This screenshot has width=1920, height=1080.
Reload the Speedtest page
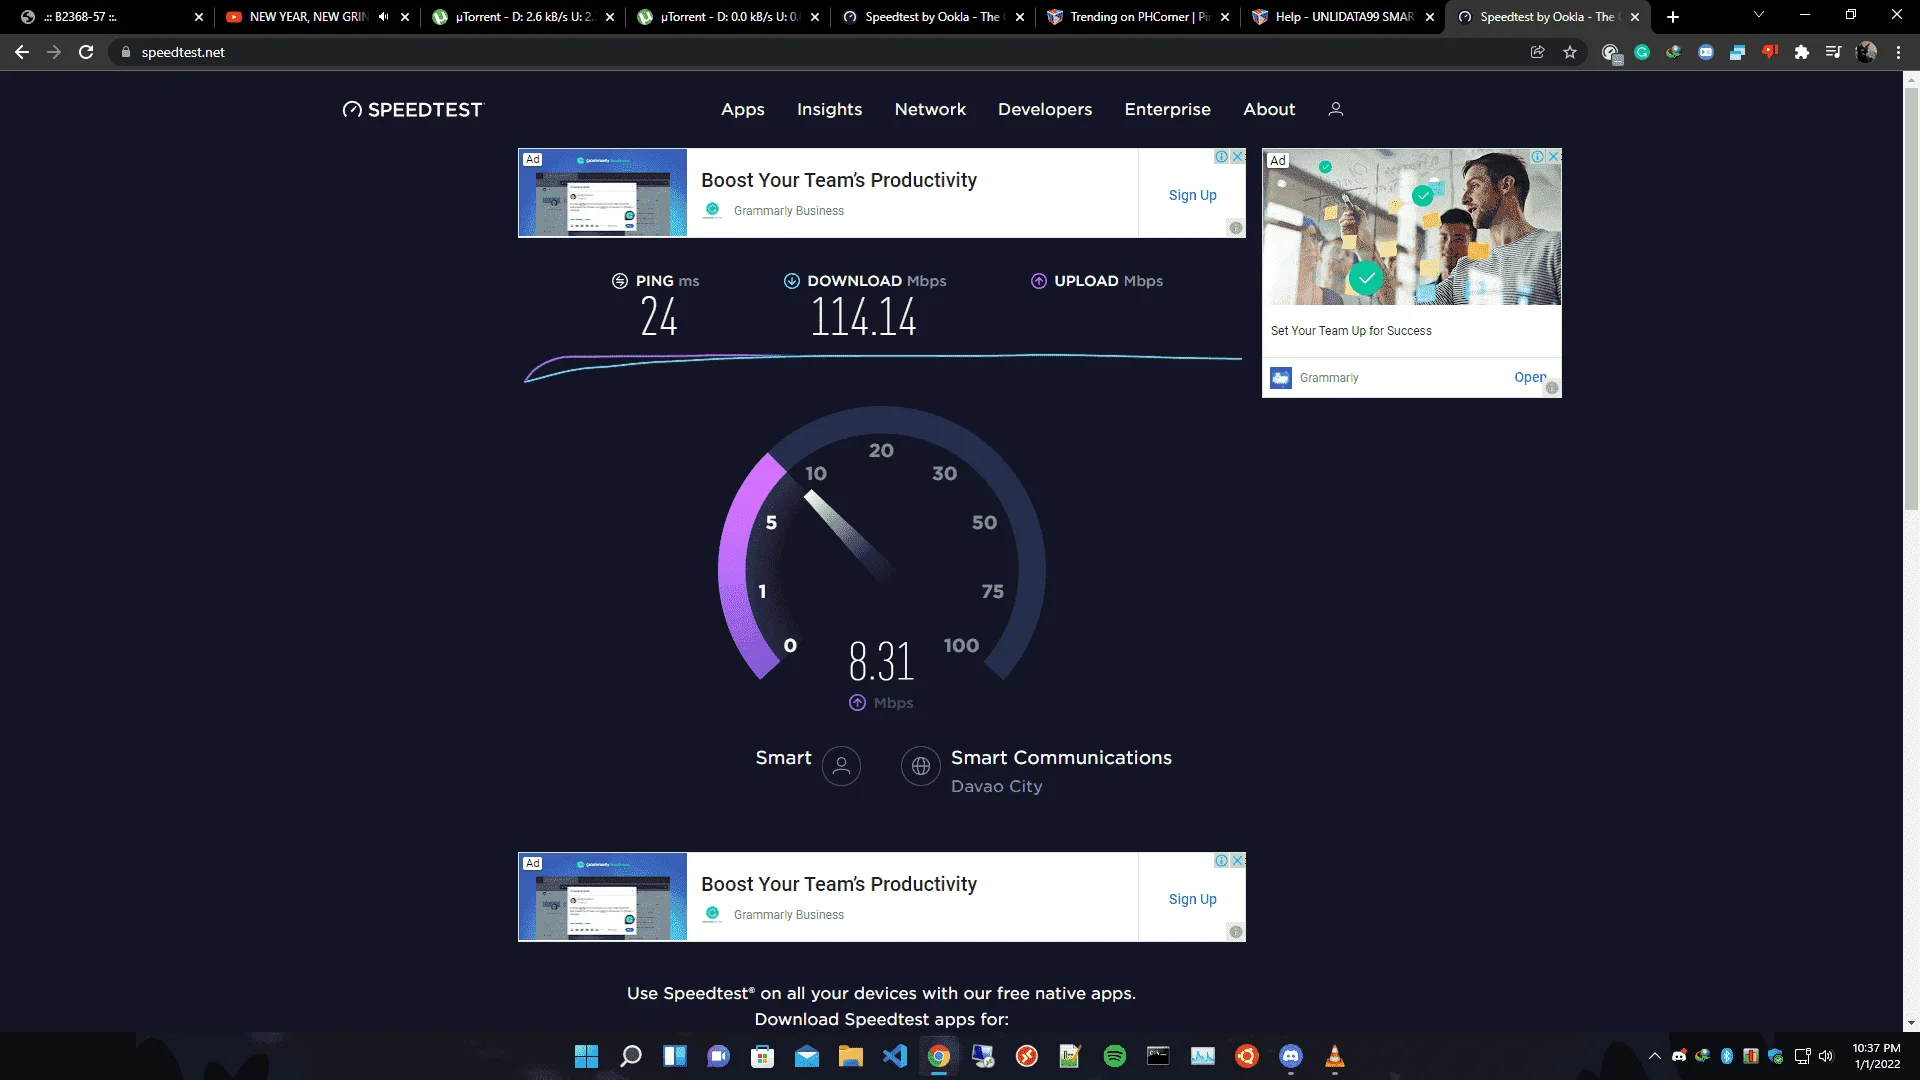[86, 52]
